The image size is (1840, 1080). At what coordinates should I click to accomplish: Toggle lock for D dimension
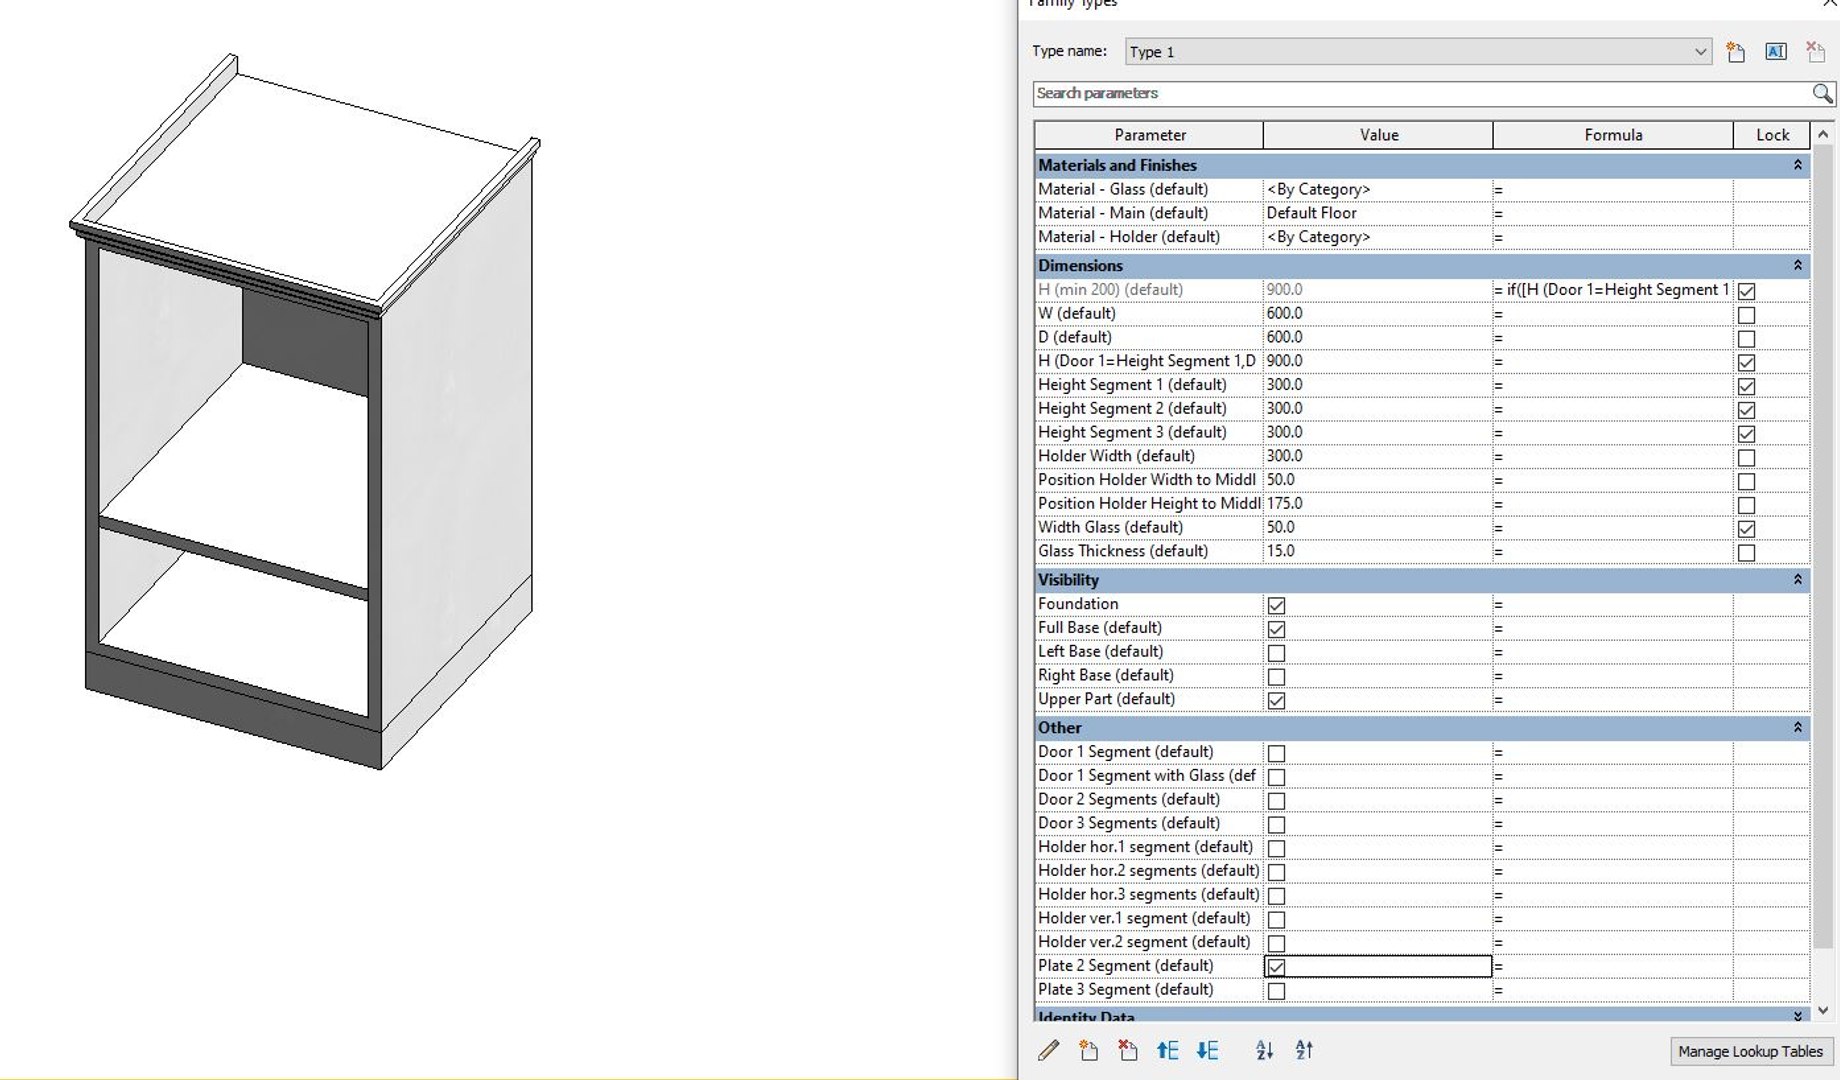click(1746, 339)
